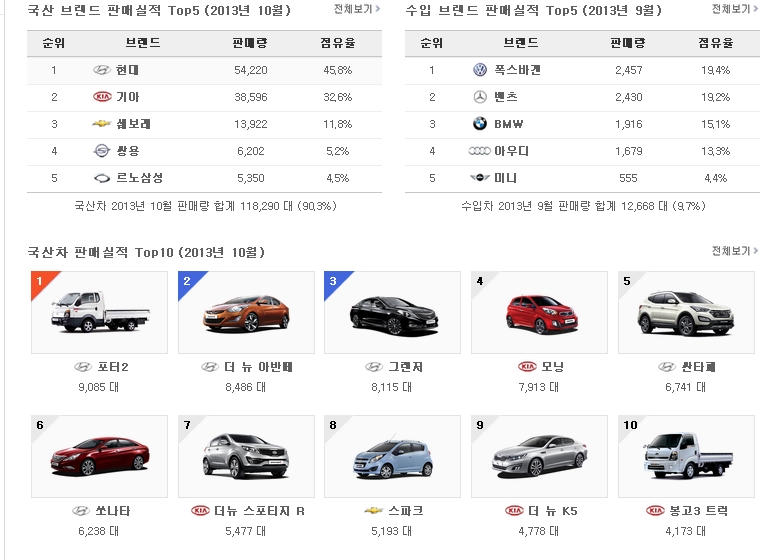Click the Chevrolet logo beside 쉐보레
This screenshot has width=780, height=560.
[x=101, y=124]
